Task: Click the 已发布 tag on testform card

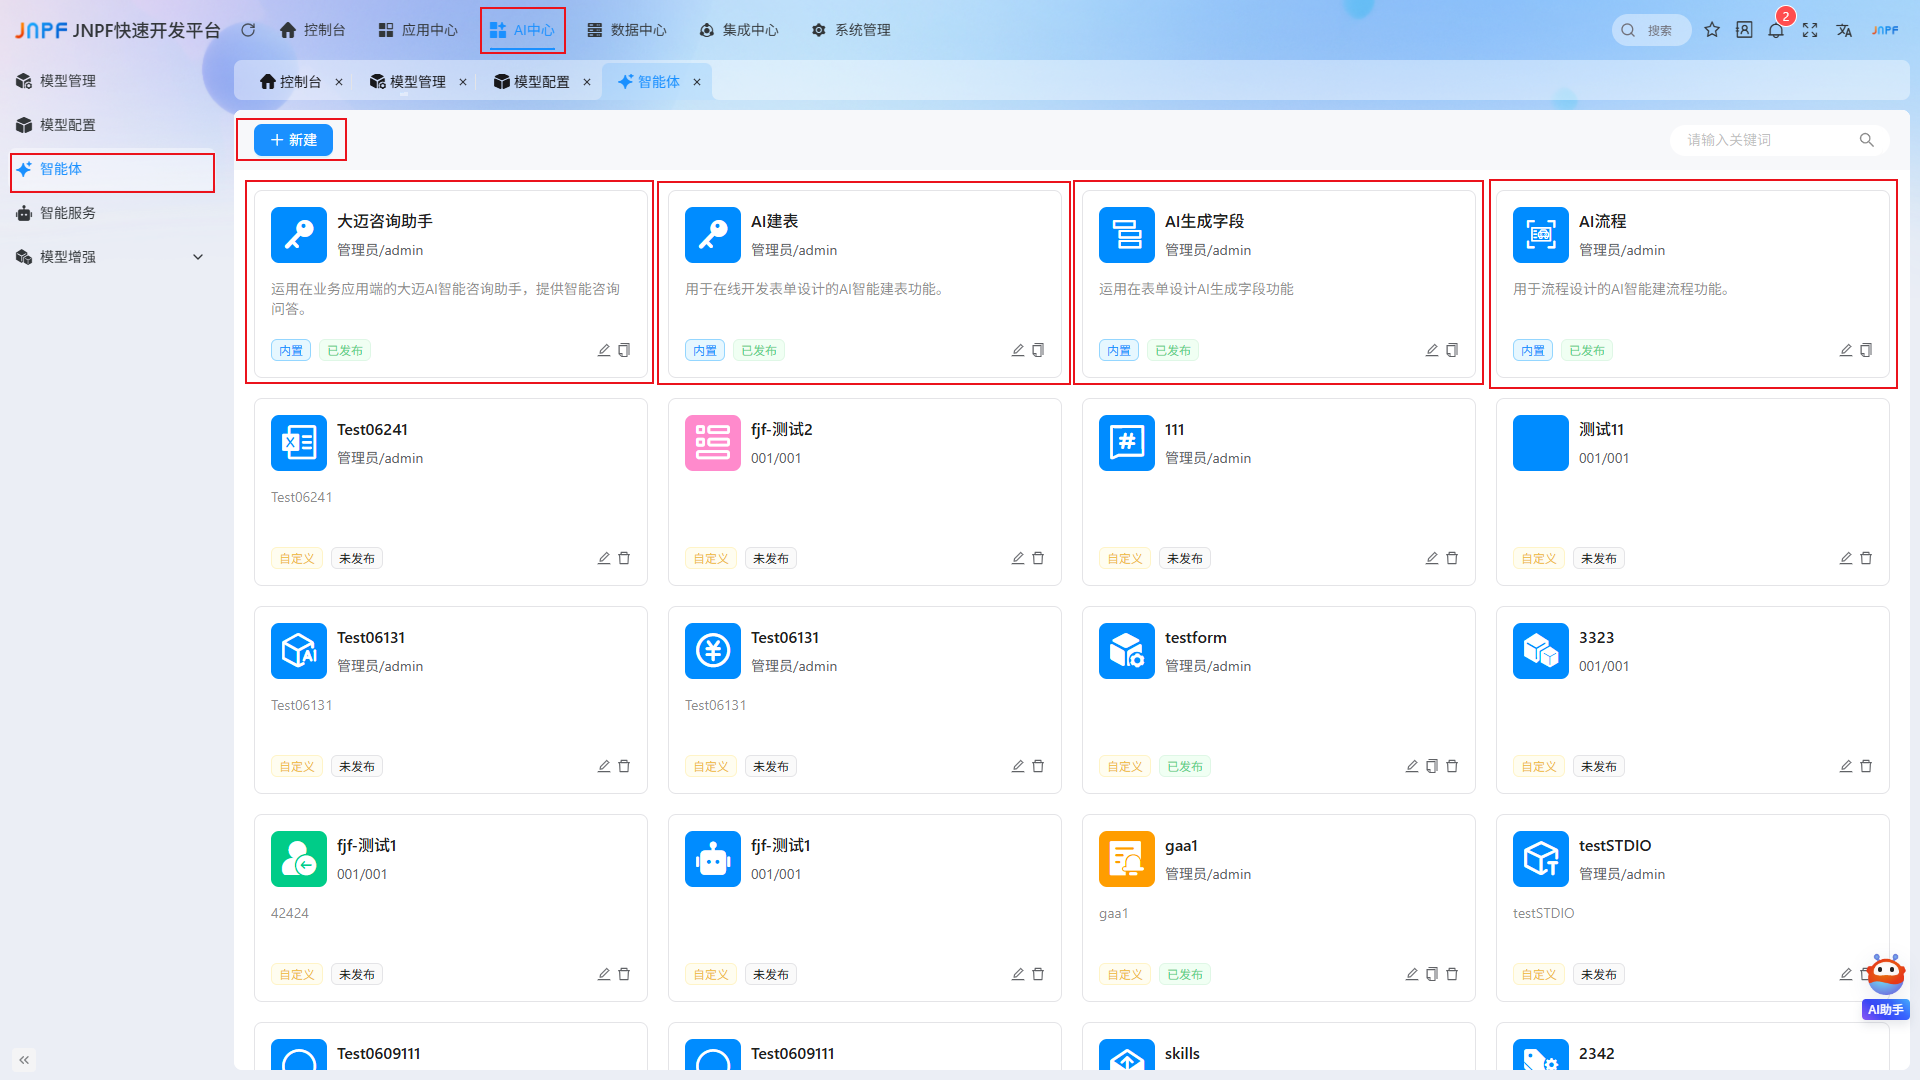Action: point(1185,766)
